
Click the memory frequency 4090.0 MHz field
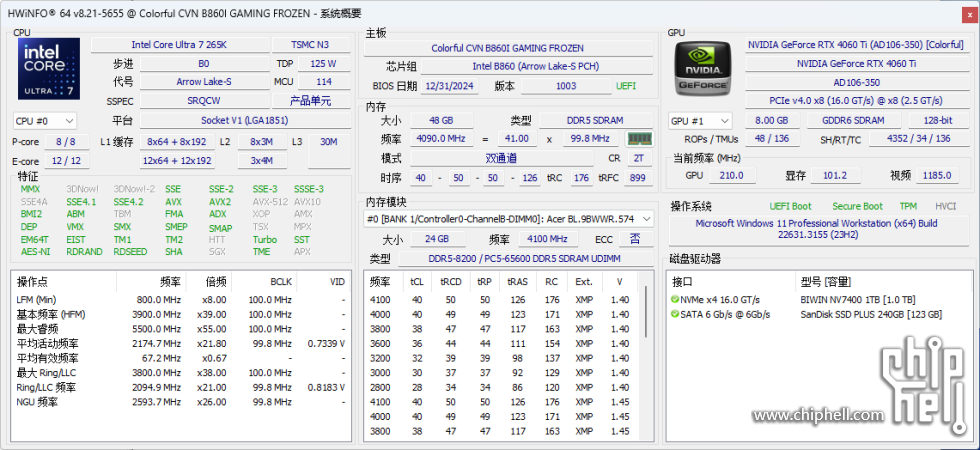point(442,139)
